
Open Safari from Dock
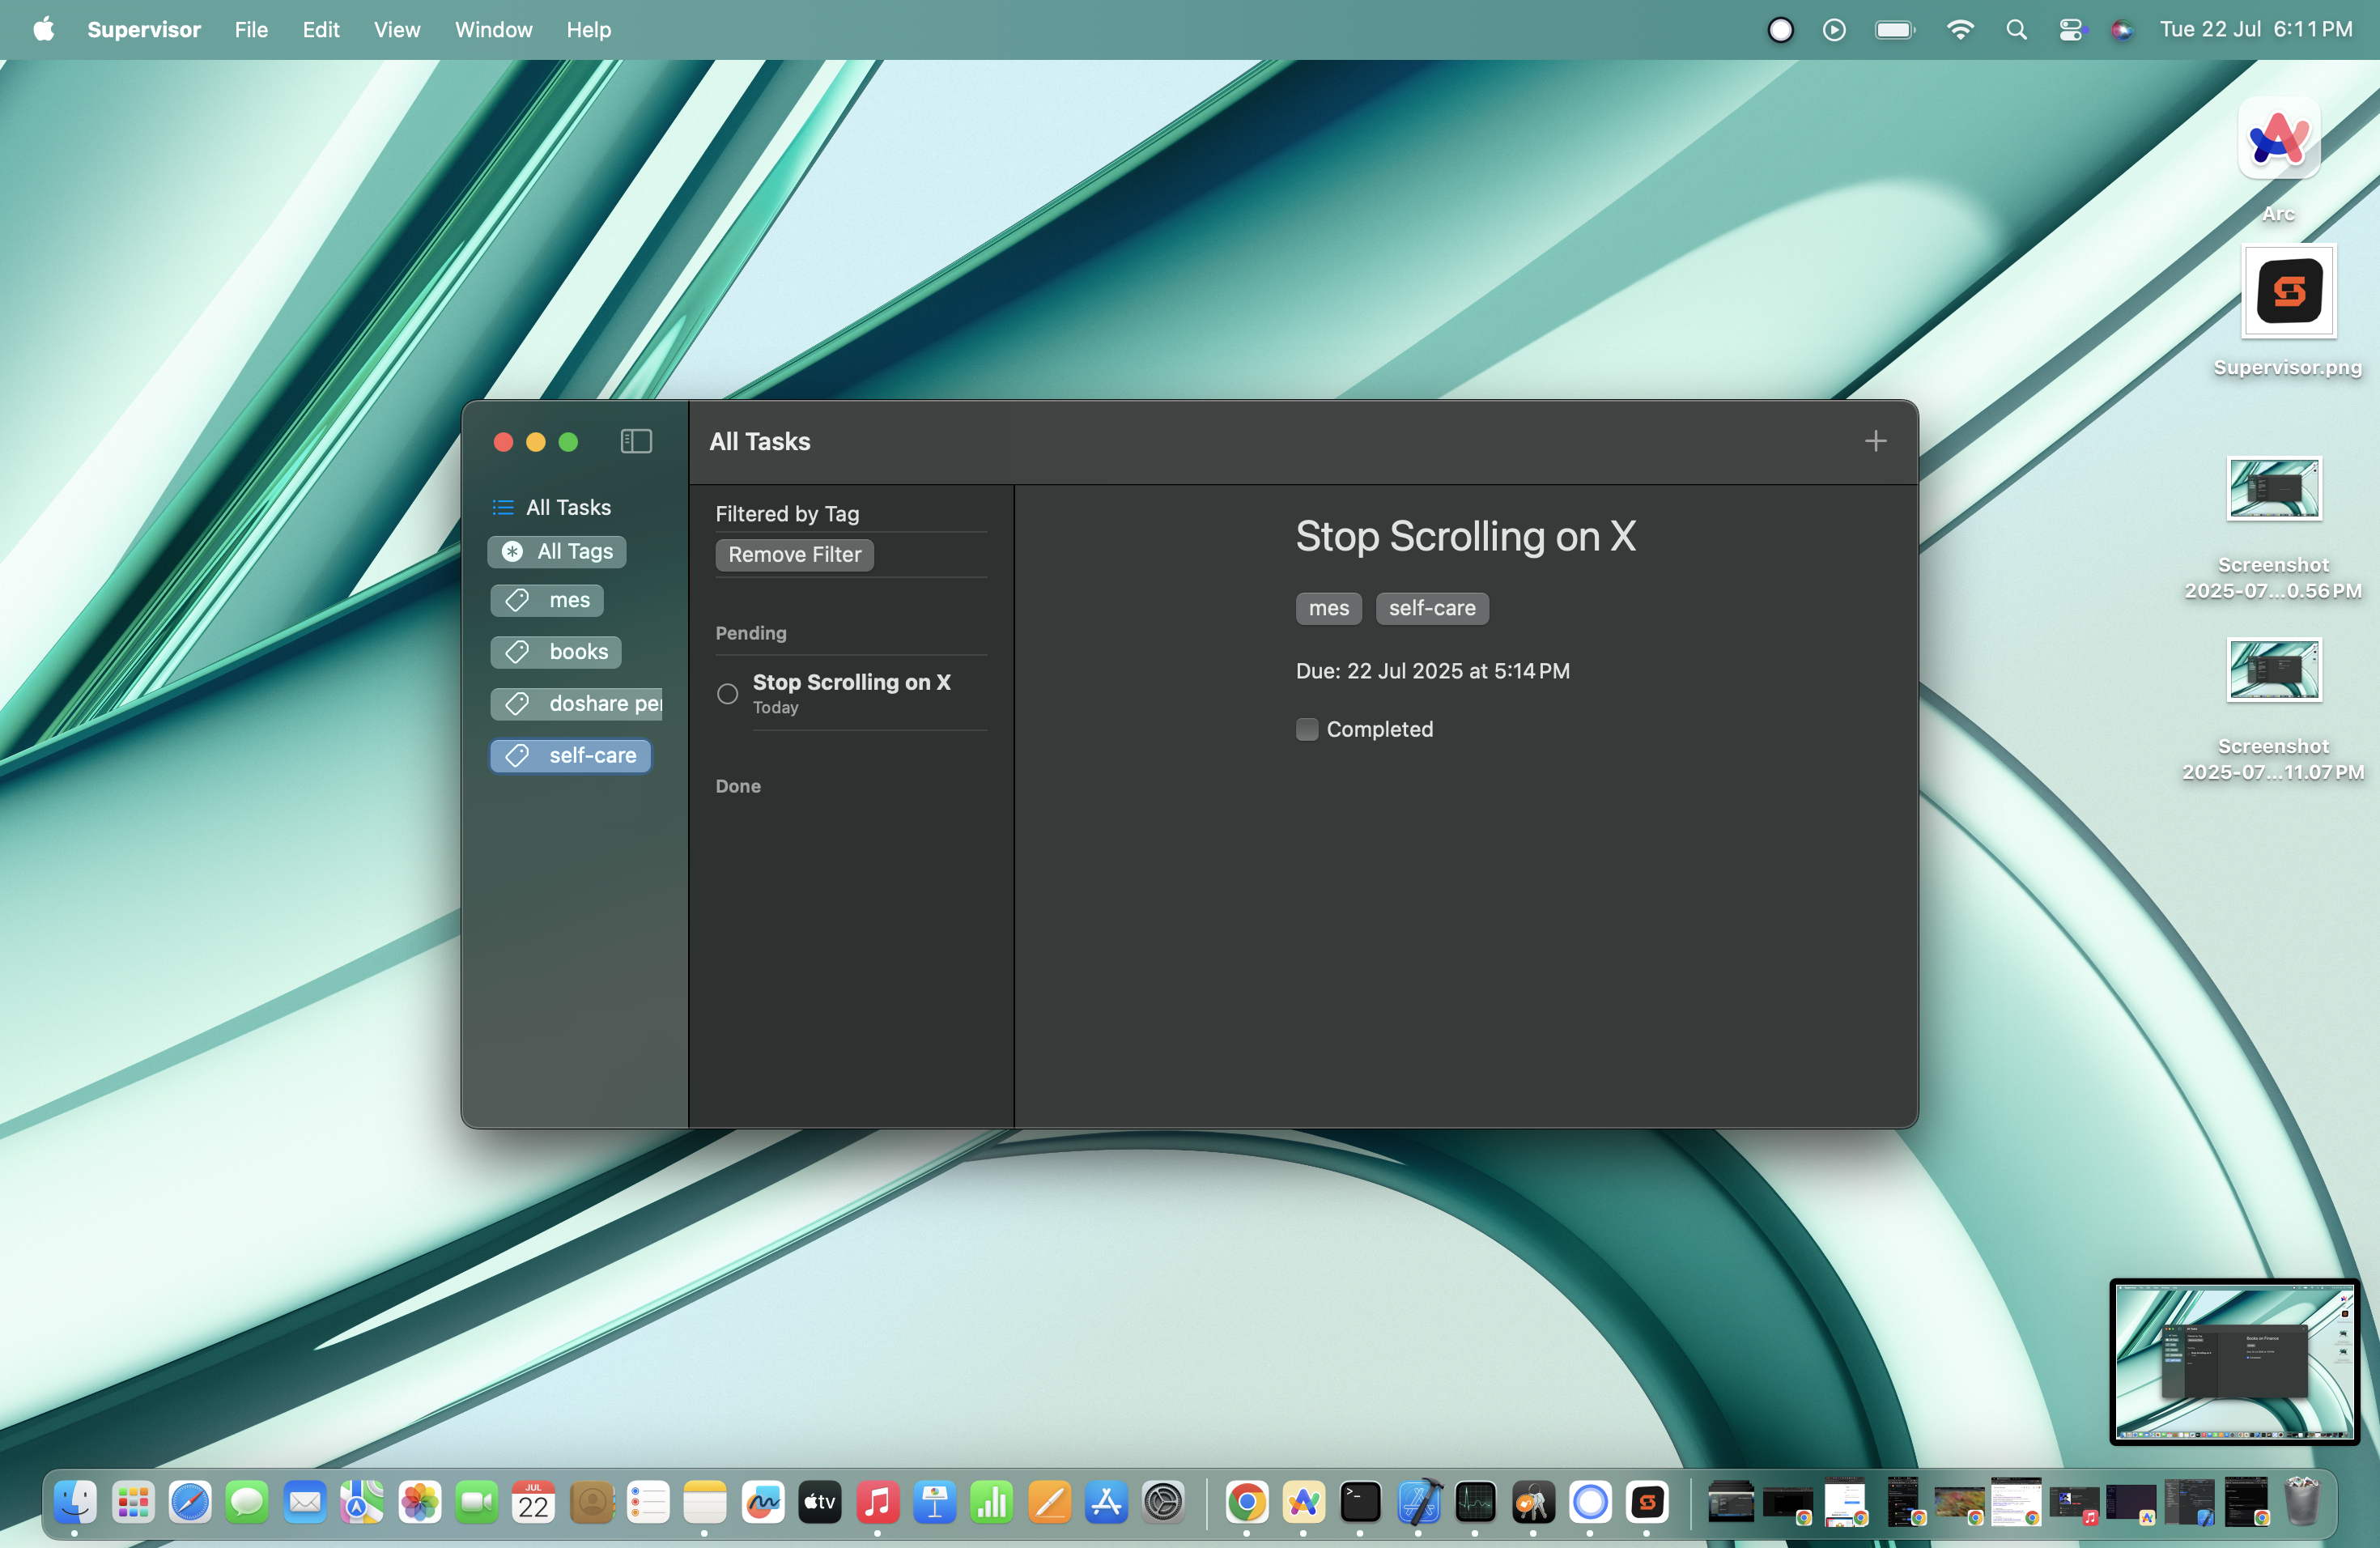tap(190, 1502)
